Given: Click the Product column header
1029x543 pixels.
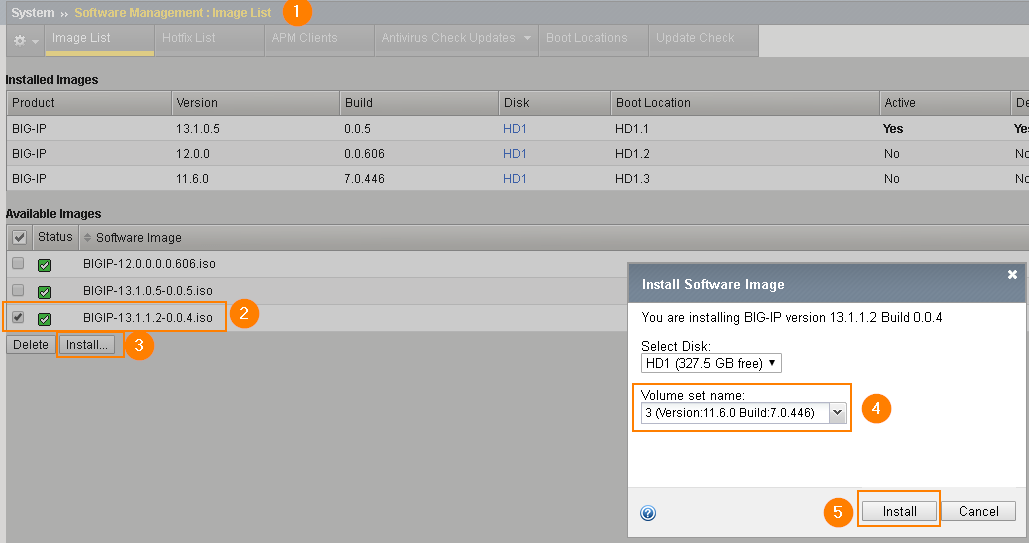Looking at the screenshot, I should (89, 103).
